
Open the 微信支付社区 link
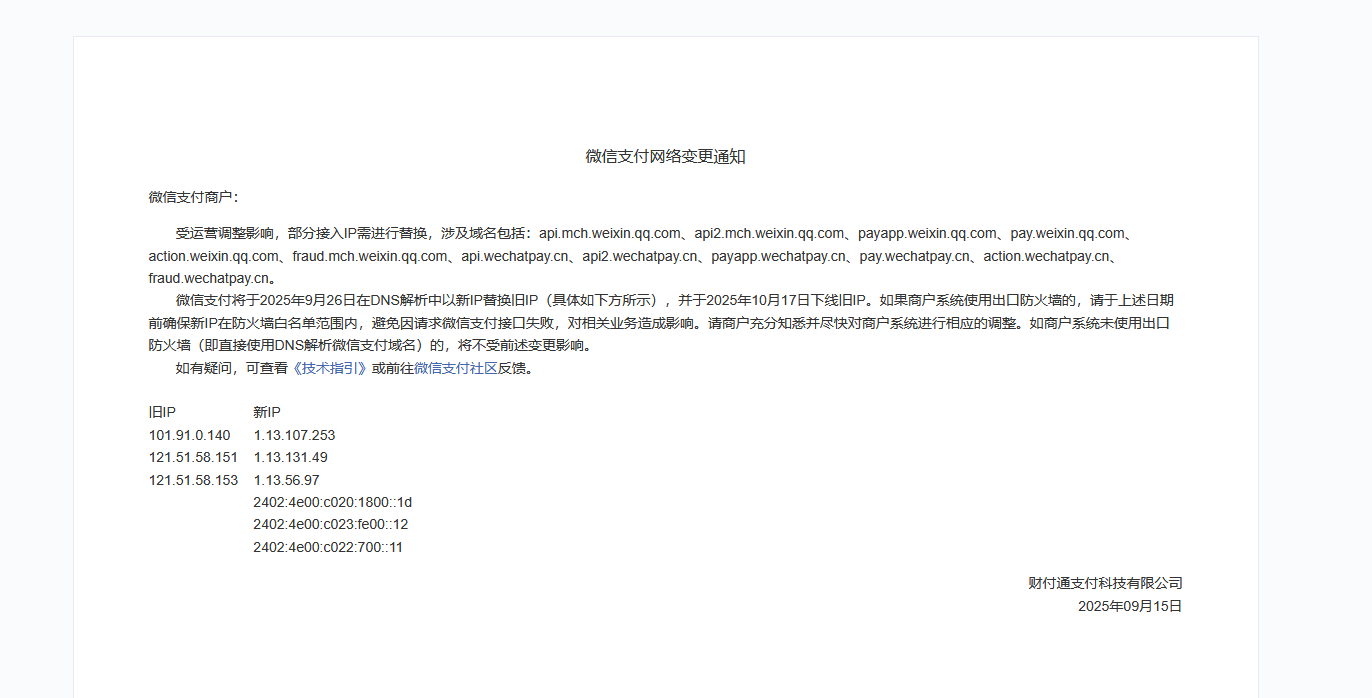click(x=456, y=368)
